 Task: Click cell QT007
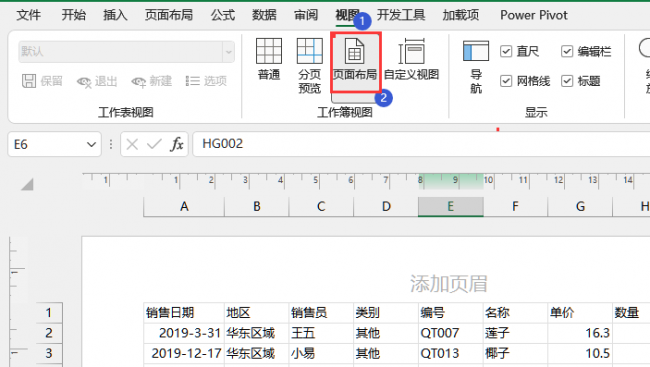451,333
